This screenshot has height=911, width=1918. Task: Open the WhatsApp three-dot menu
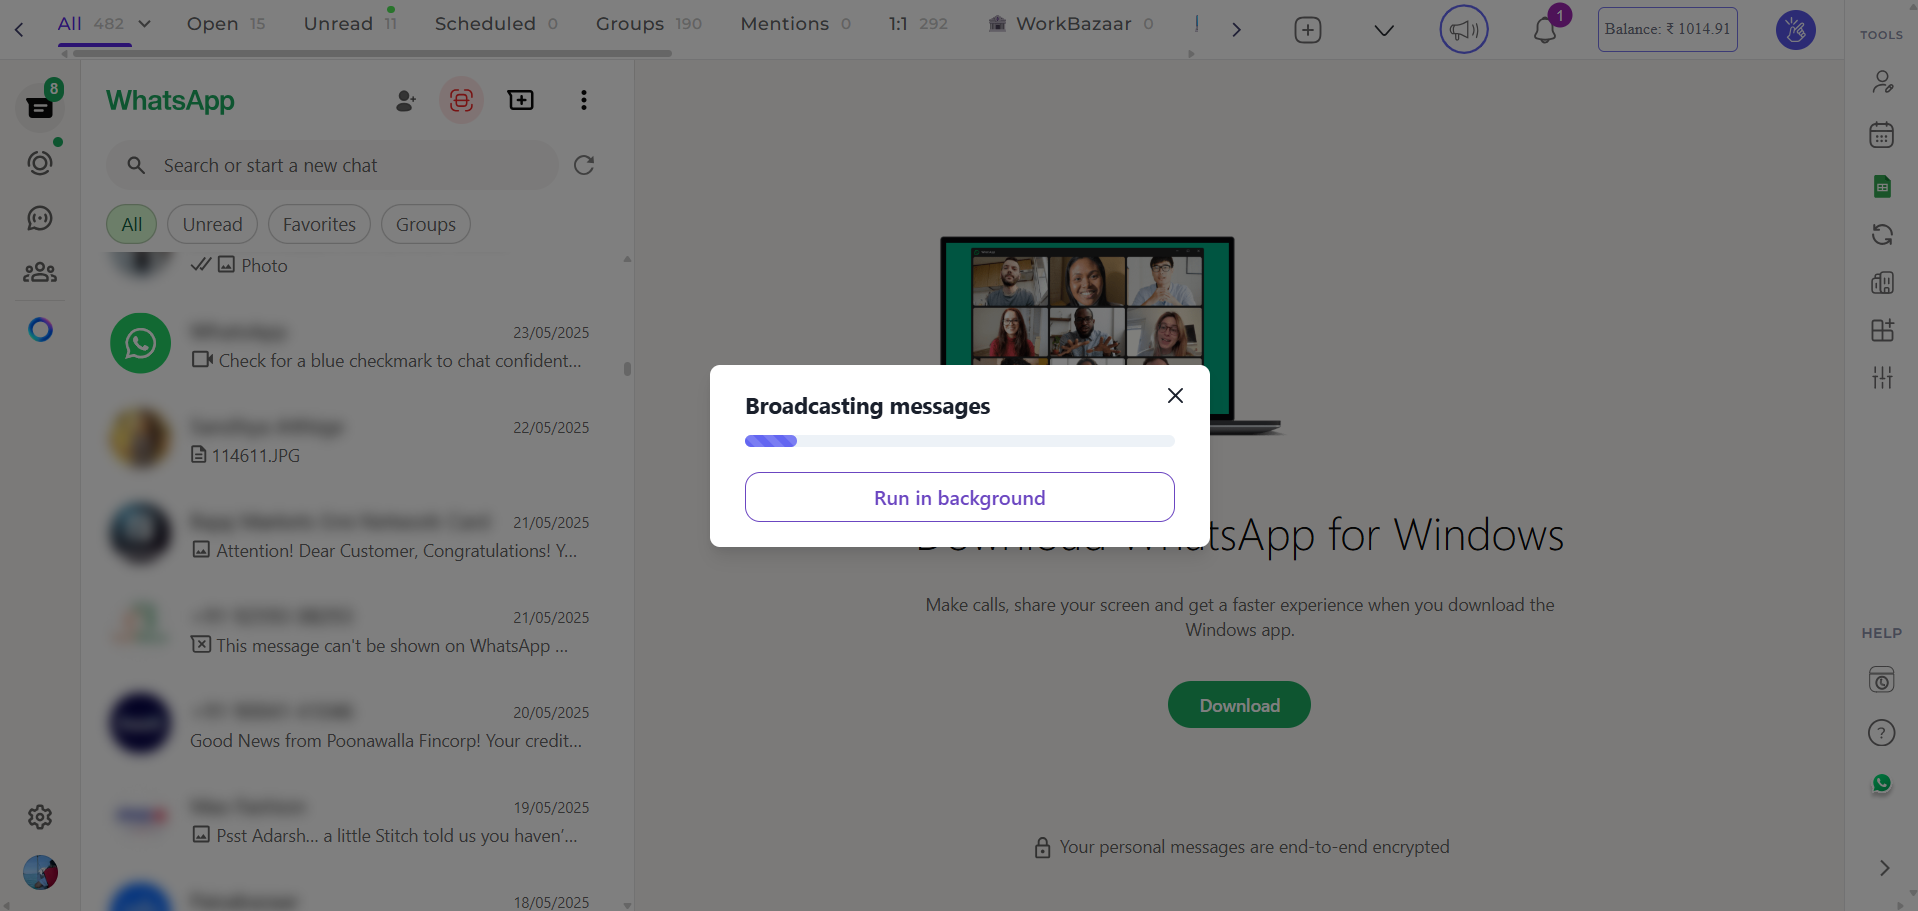tap(584, 100)
